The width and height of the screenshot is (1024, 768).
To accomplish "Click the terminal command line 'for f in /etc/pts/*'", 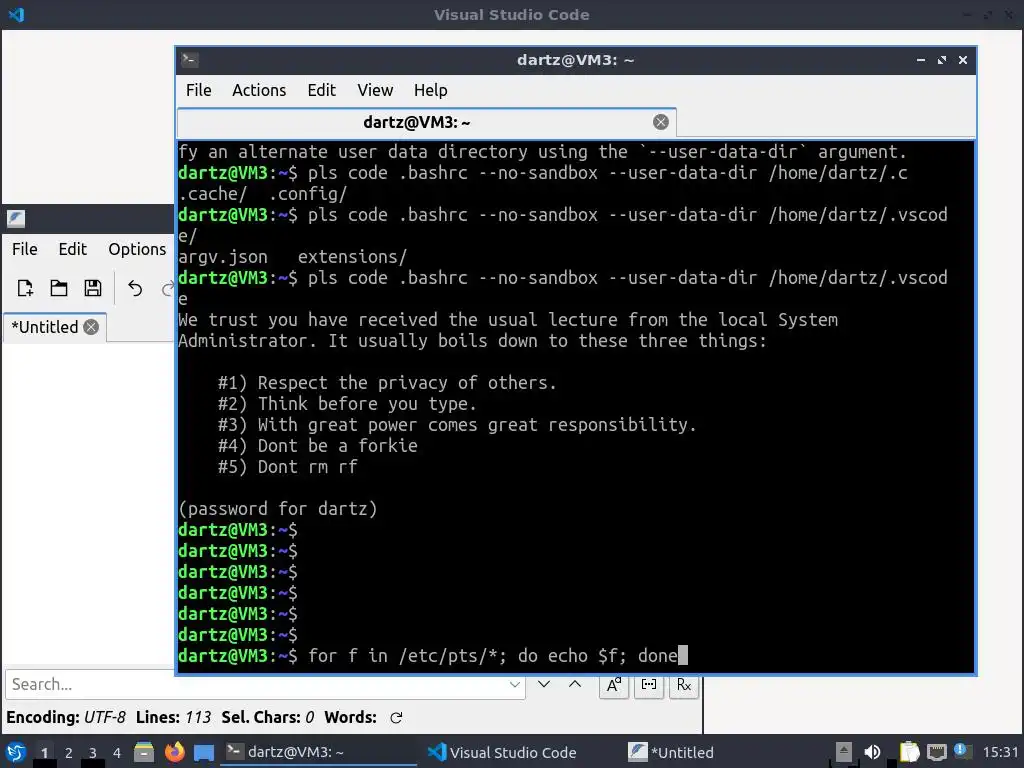I will pos(493,655).
